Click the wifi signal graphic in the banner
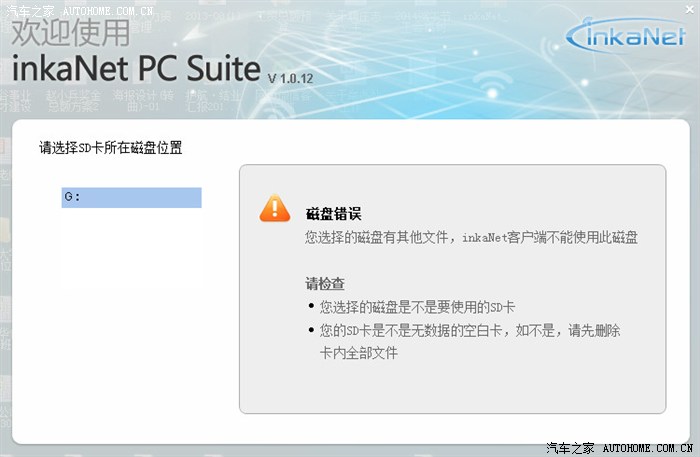700x457 pixels. [x=492, y=85]
